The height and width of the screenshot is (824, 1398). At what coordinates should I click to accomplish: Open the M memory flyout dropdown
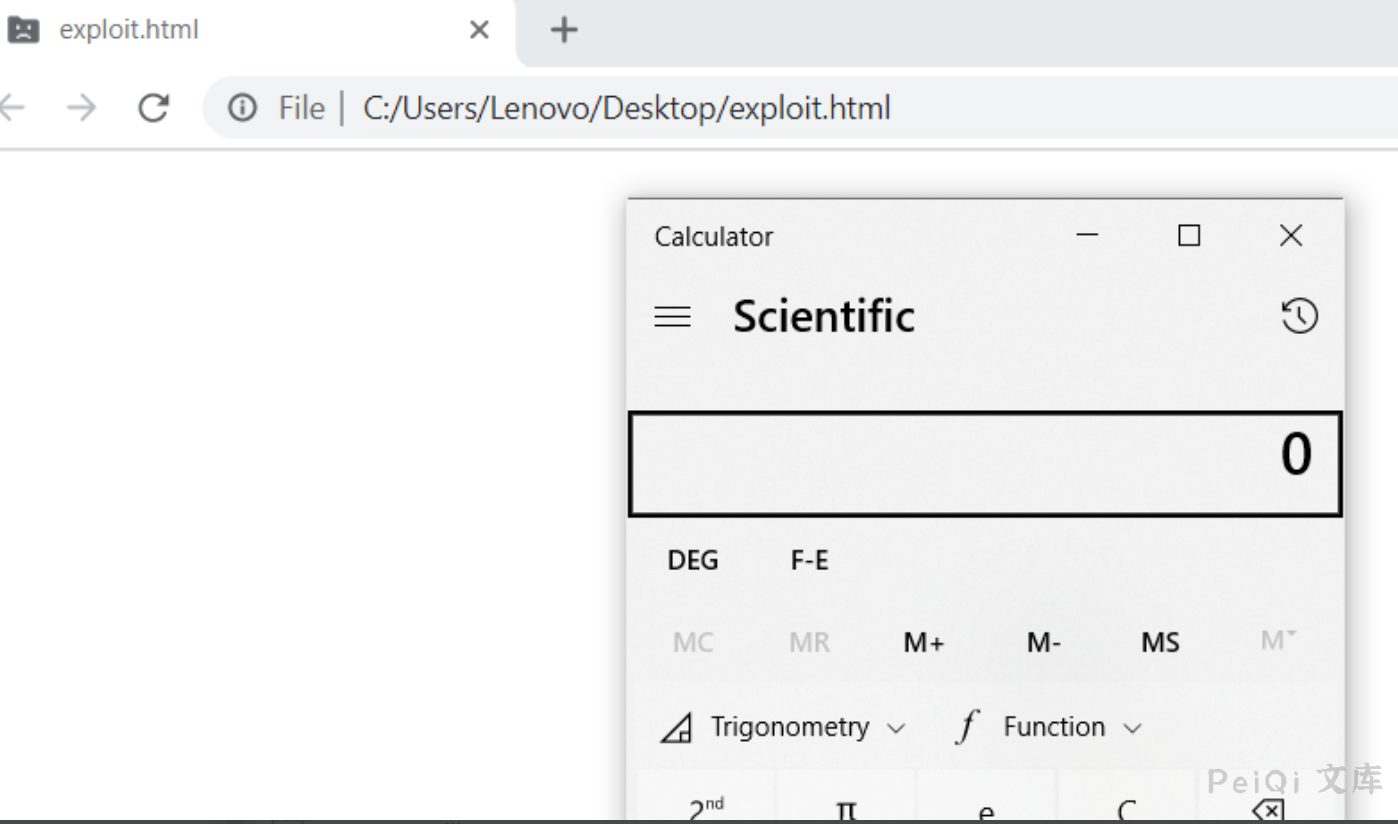1275,642
